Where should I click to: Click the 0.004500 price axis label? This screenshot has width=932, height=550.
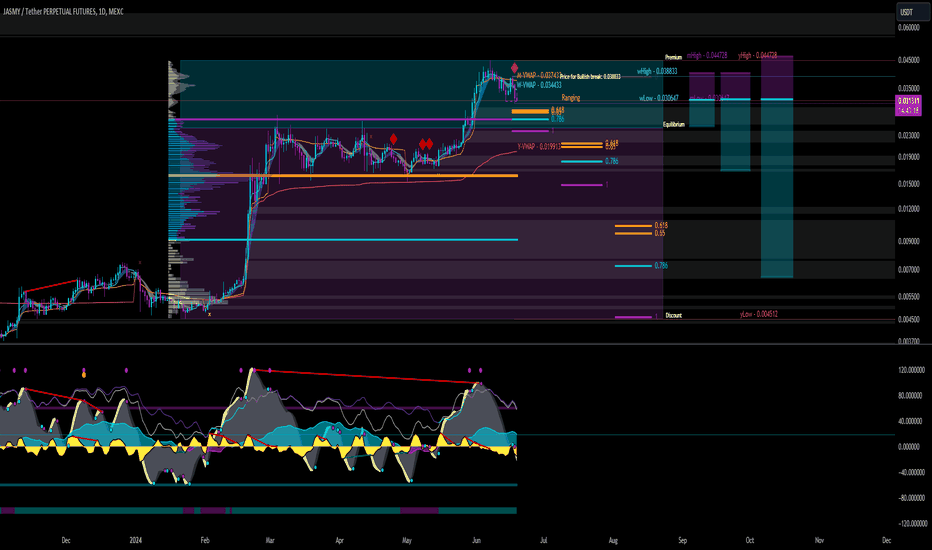909,319
